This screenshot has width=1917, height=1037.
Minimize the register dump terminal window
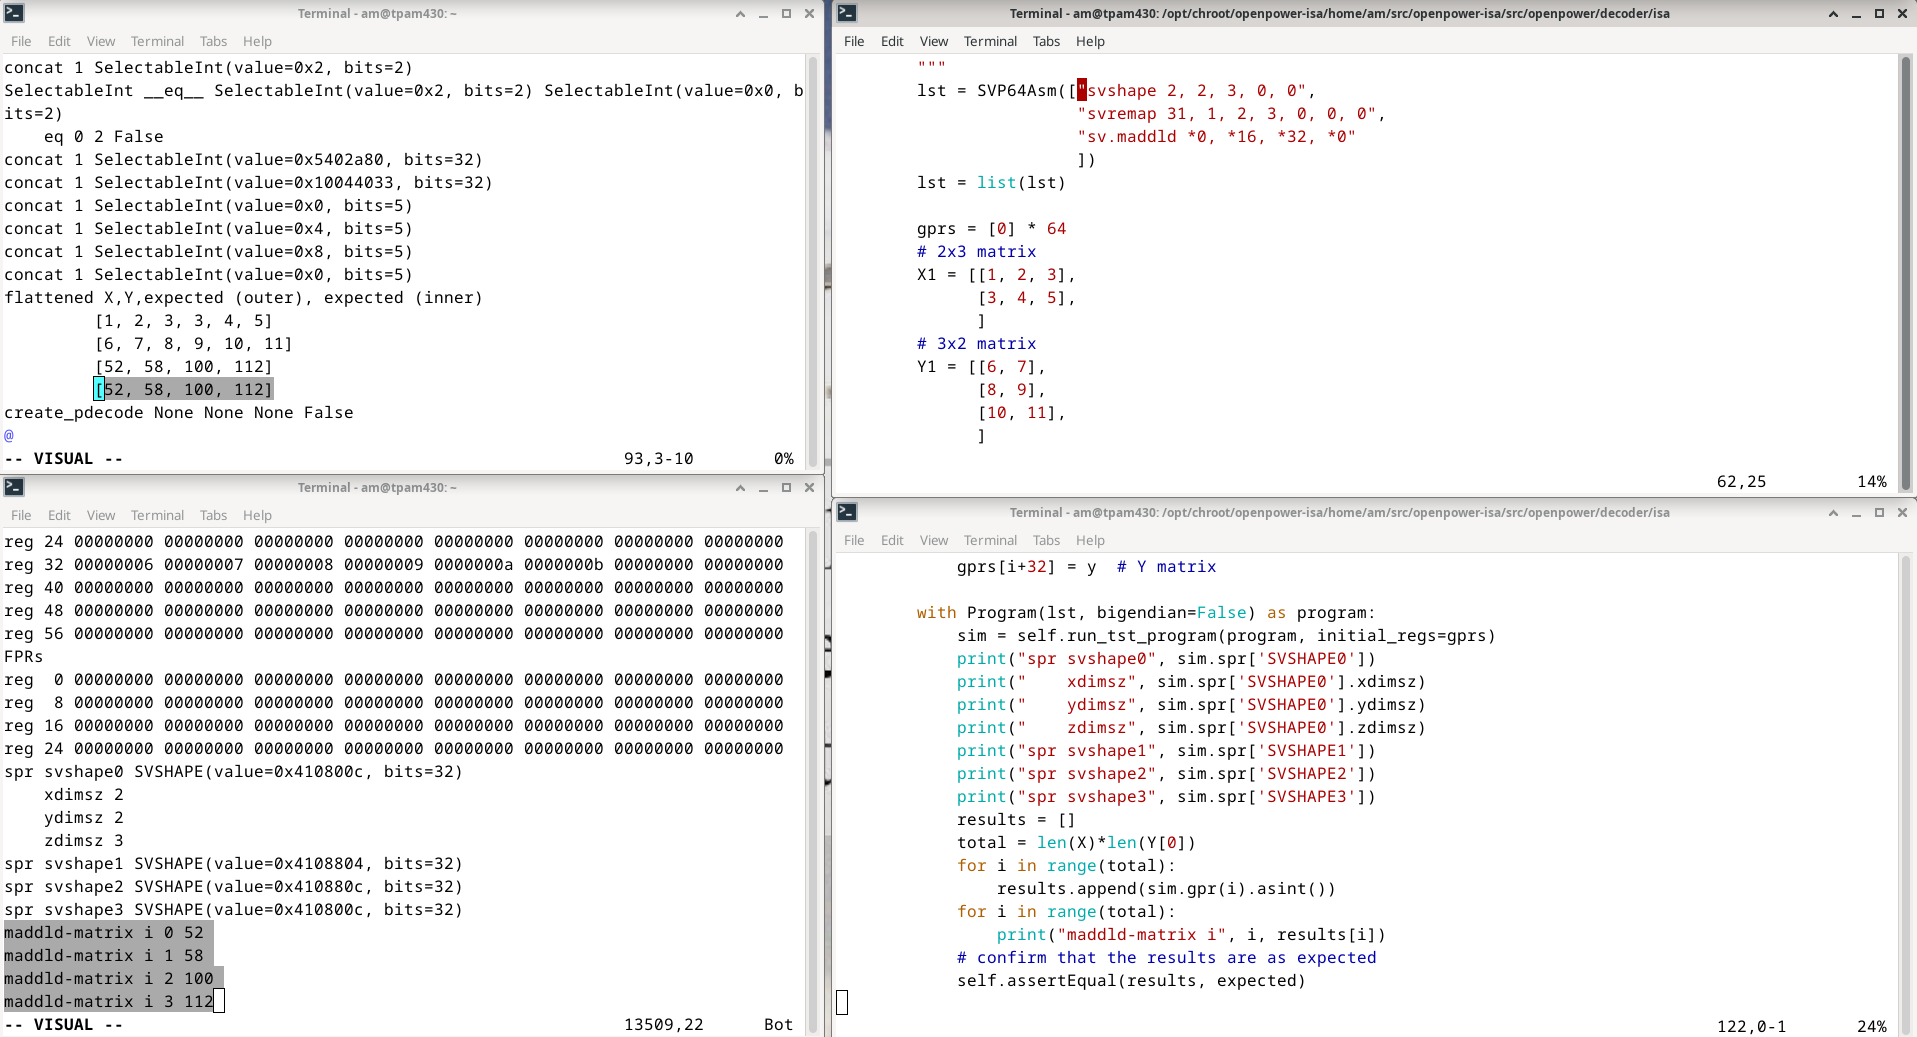(x=763, y=488)
